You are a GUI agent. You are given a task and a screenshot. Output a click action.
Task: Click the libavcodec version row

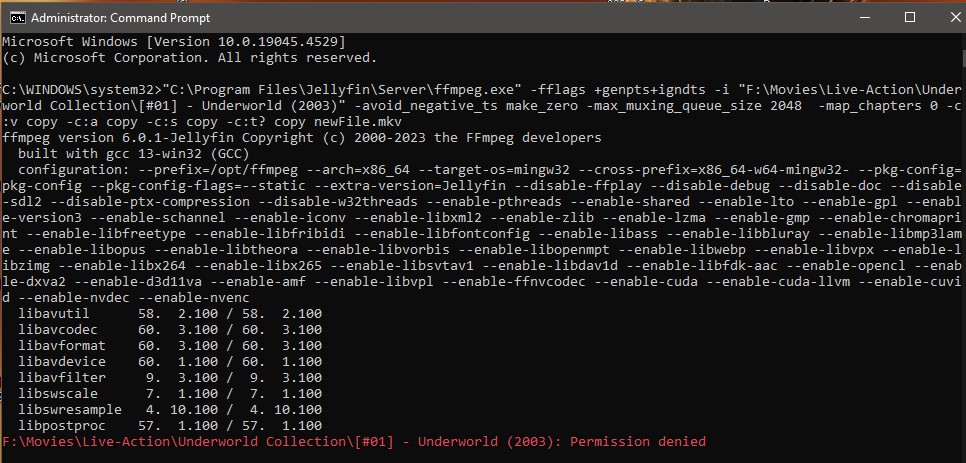point(170,329)
